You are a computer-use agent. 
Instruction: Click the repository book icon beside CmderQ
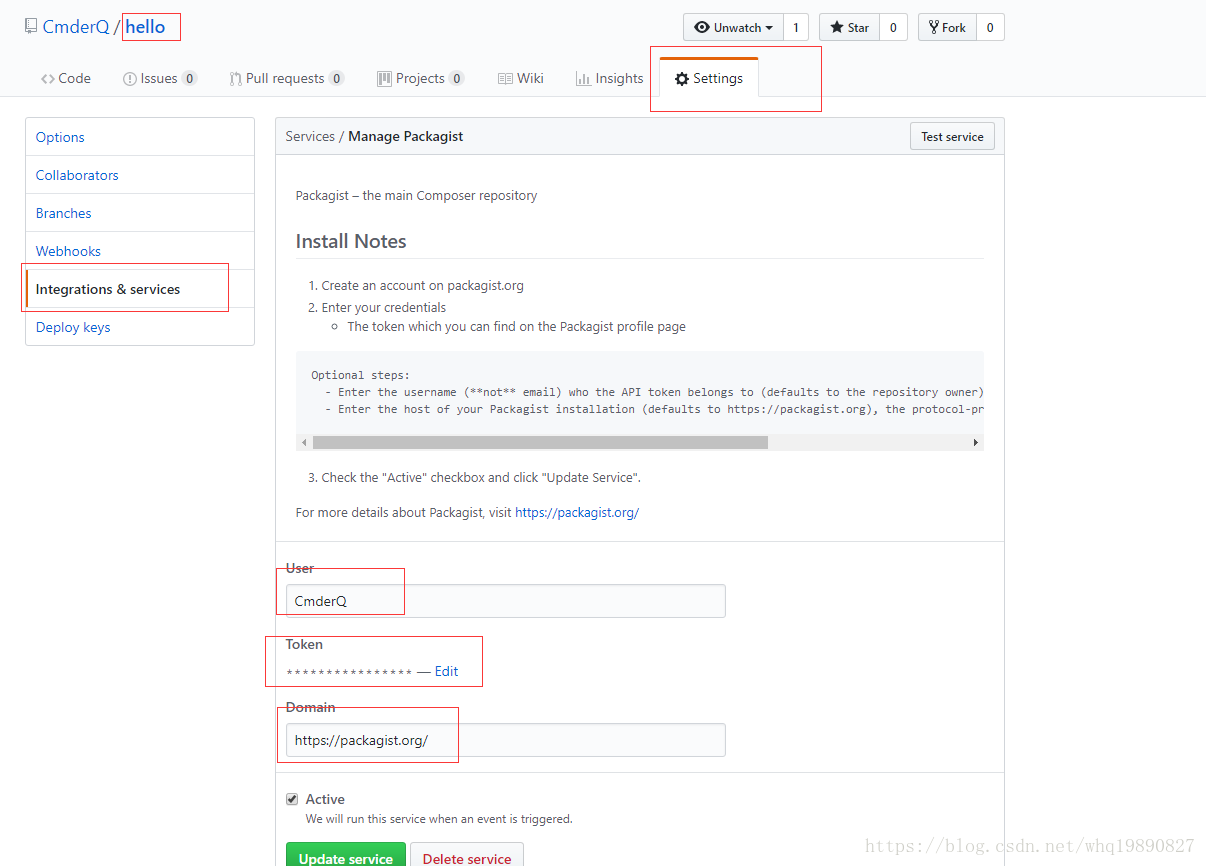pos(31,26)
